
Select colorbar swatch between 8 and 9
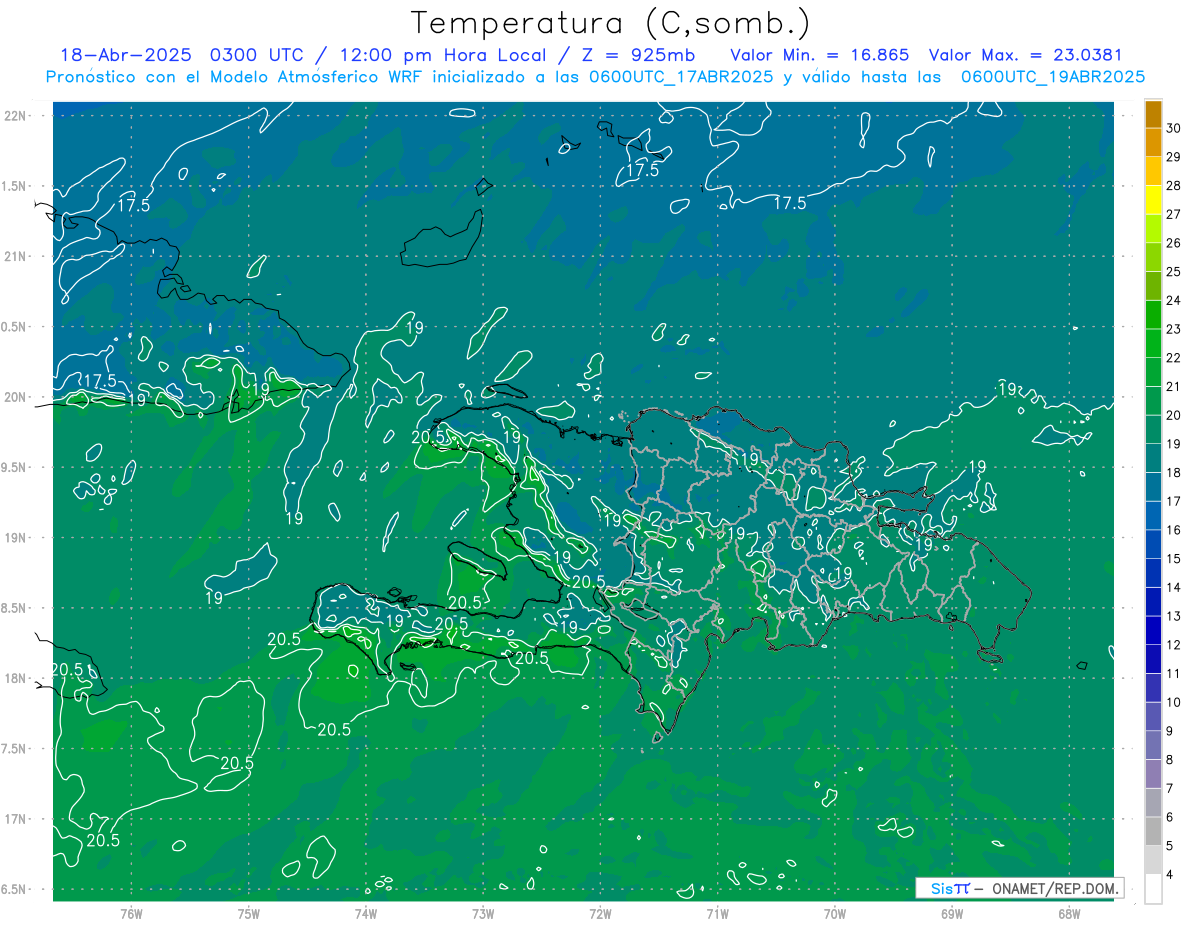tap(1154, 746)
